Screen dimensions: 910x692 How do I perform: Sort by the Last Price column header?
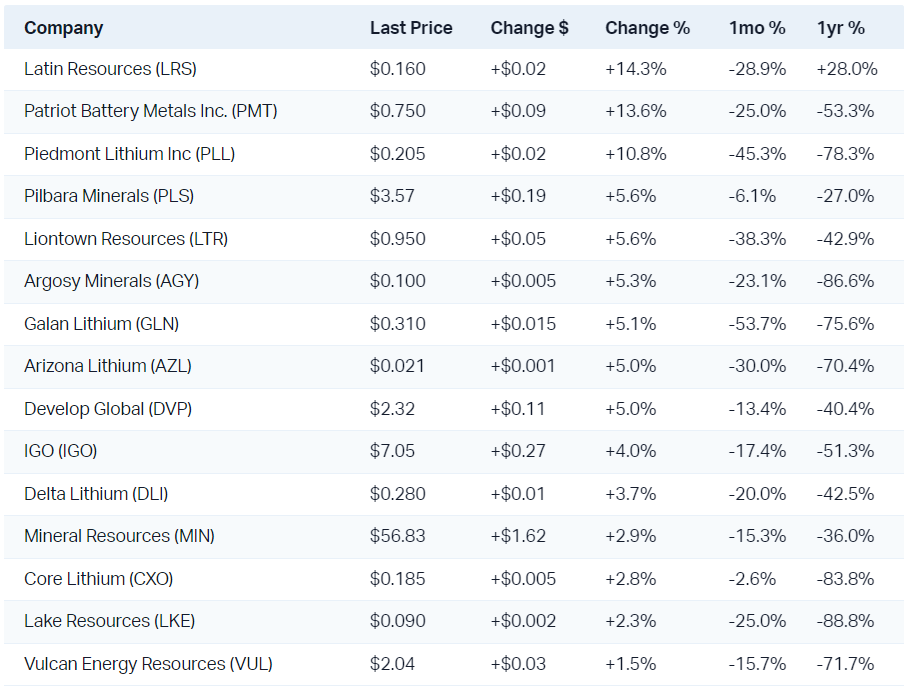pyautogui.click(x=411, y=28)
